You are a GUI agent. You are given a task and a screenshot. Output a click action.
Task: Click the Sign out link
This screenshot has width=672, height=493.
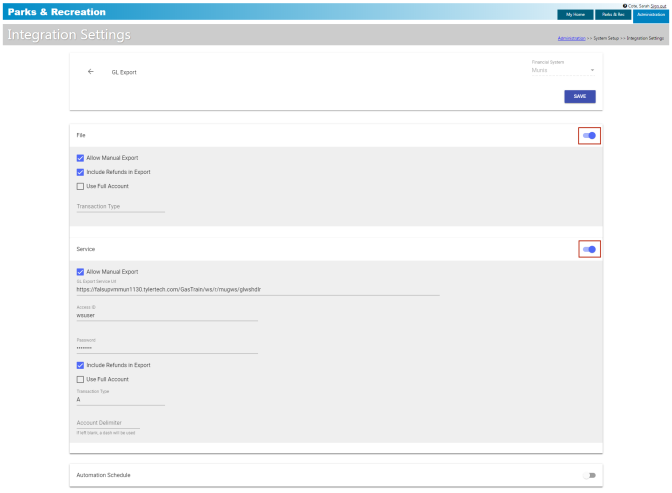click(x=659, y=4)
